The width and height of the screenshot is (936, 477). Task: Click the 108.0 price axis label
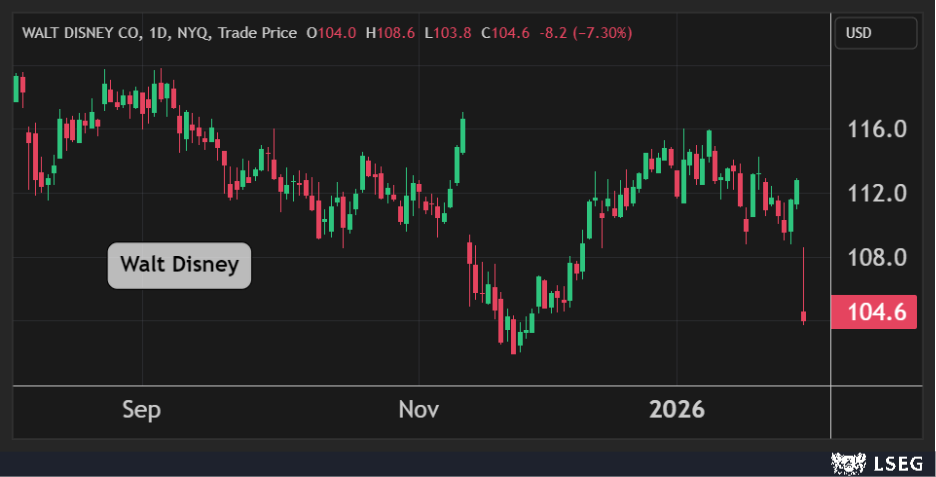(x=876, y=257)
